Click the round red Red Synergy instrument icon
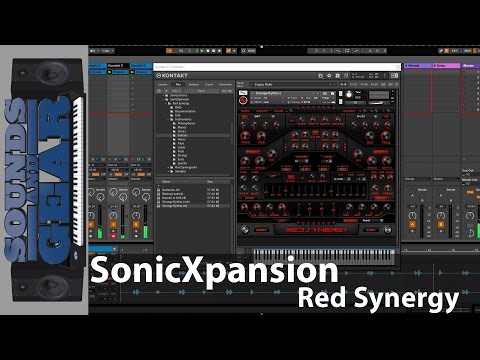Viewport: 480px width, 360px height. click(x=243, y=100)
